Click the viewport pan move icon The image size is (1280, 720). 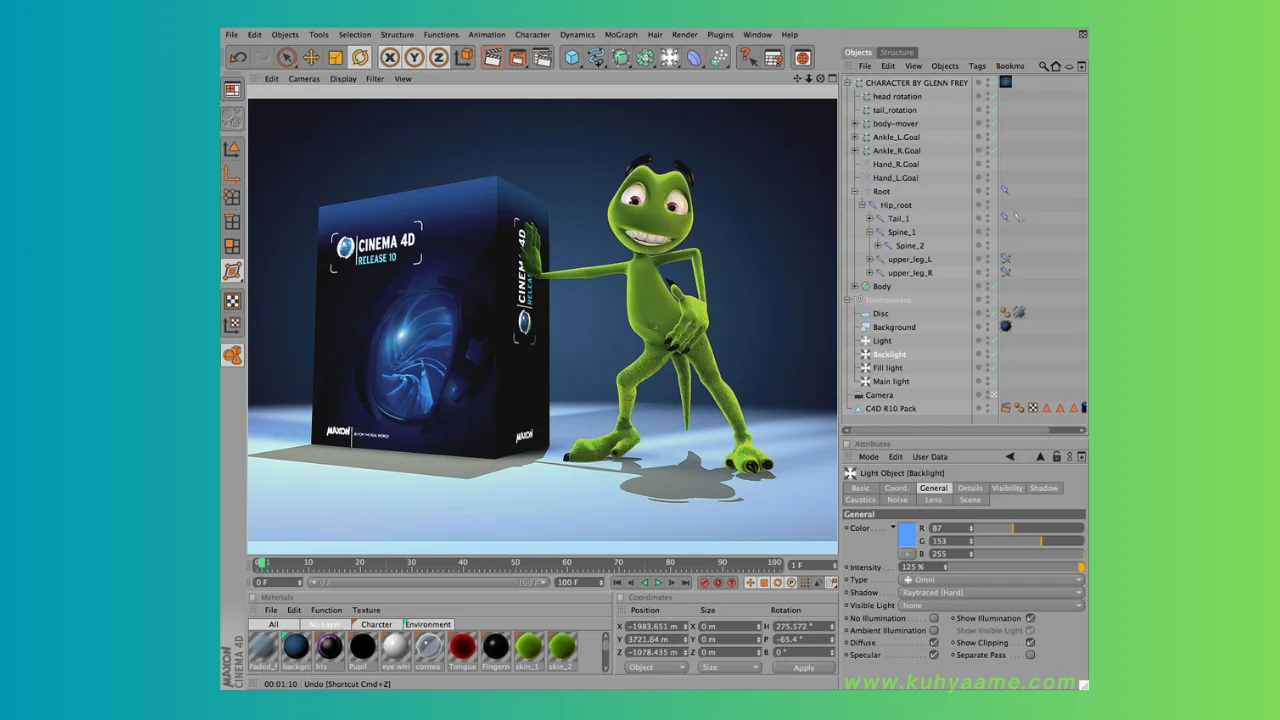pyautogui.click(x=797, y=79)
